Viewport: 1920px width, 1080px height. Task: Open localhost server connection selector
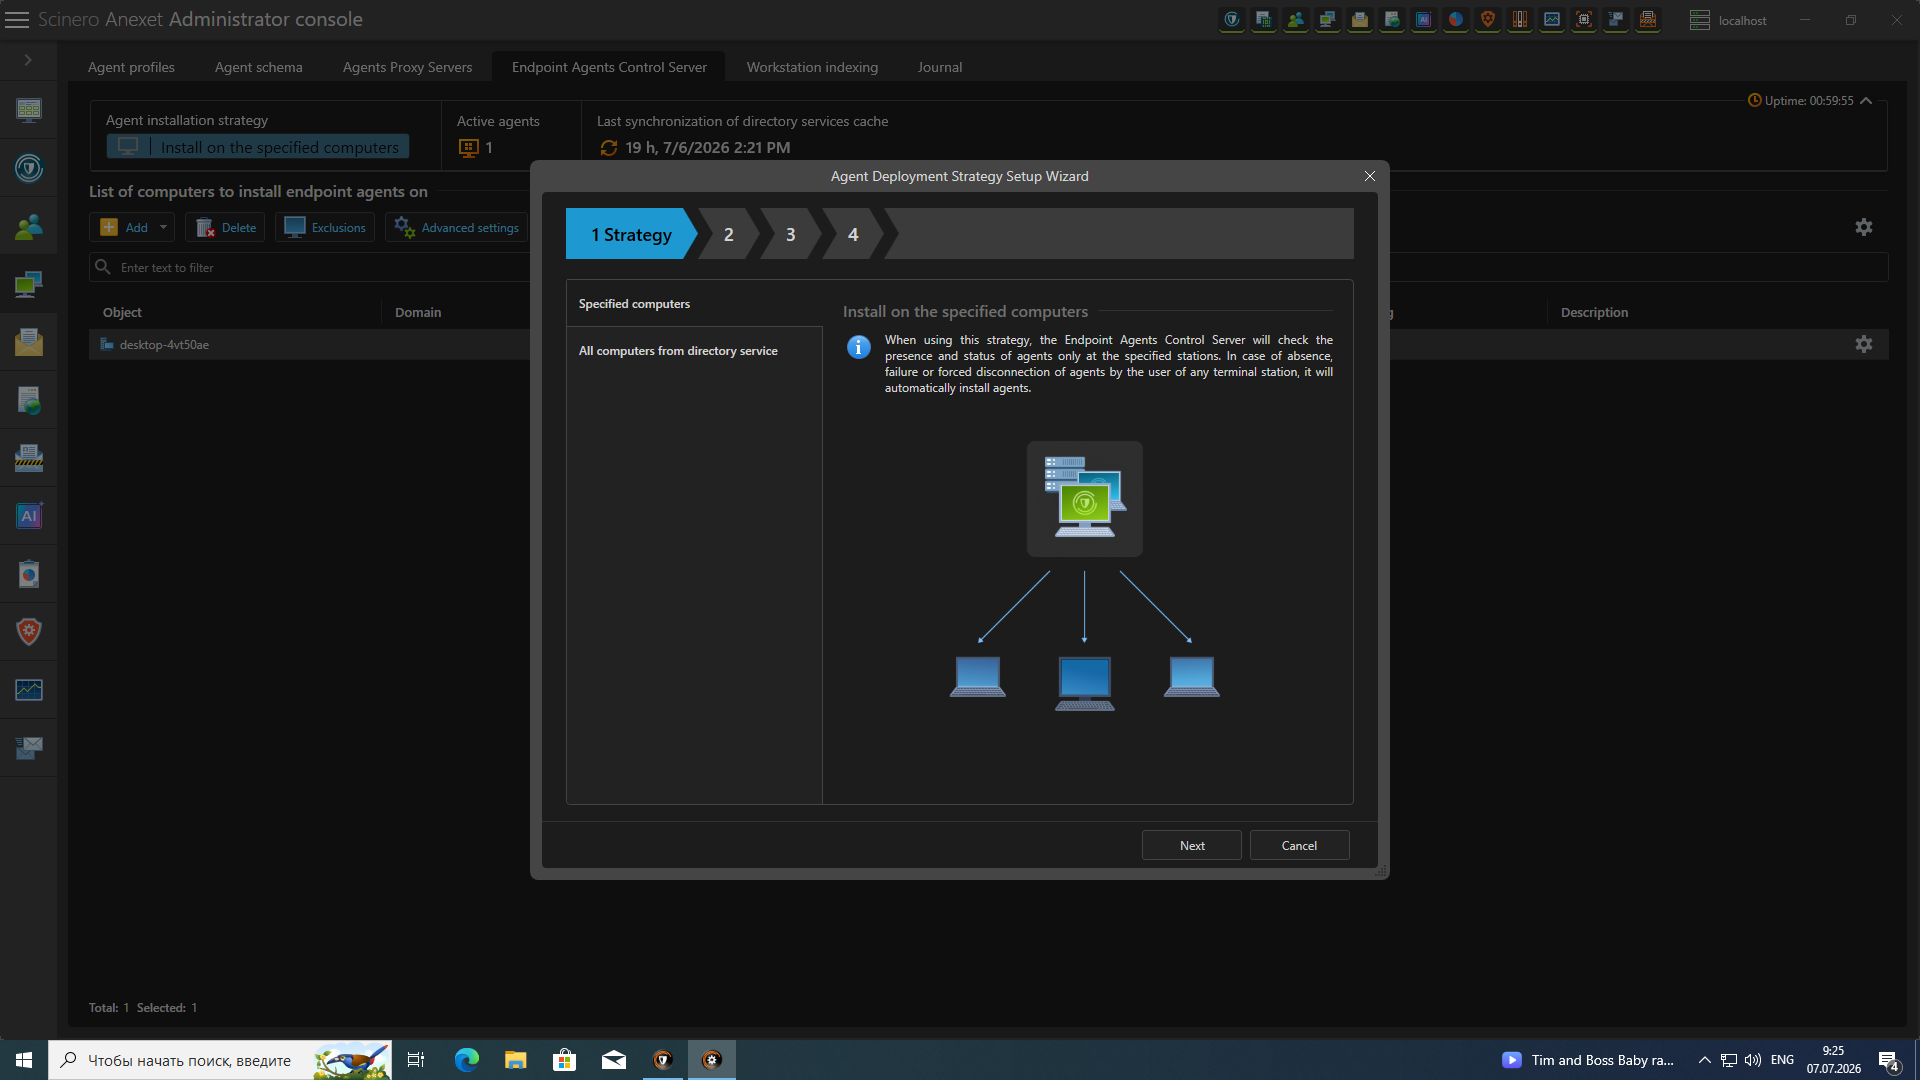[x=1728, y=20]
